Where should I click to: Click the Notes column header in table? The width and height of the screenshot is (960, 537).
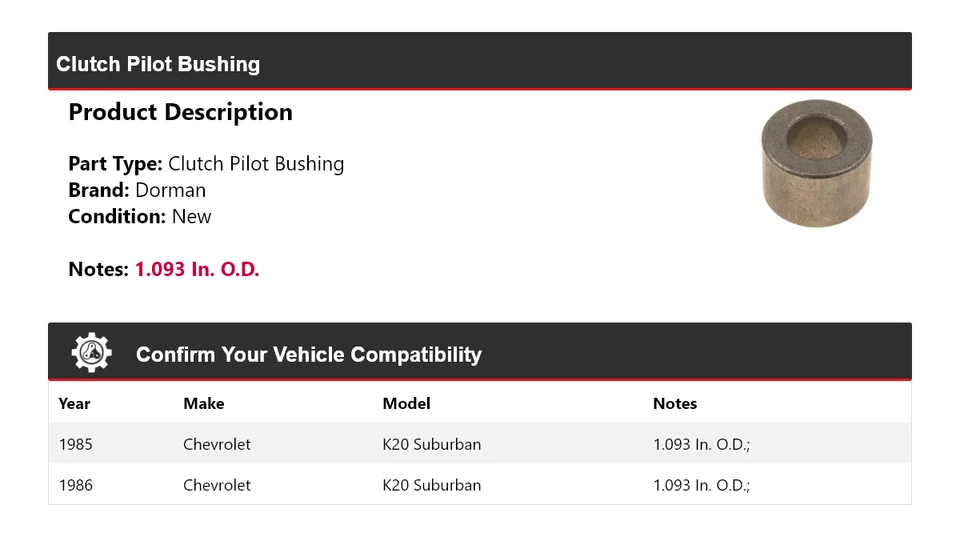coord(675,404)
